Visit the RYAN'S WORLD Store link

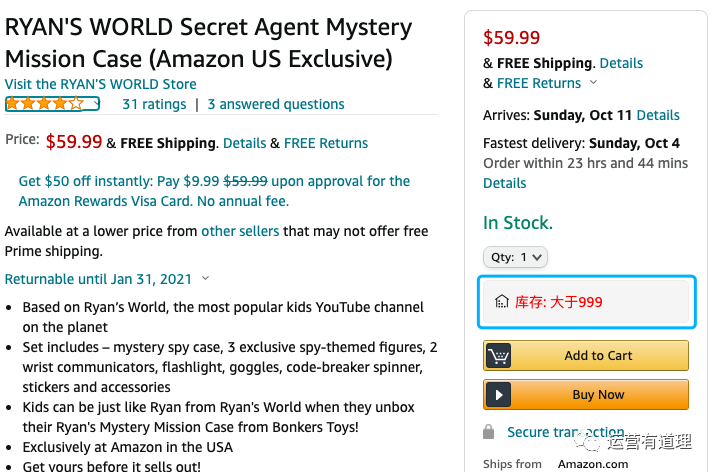click(100, 84)
